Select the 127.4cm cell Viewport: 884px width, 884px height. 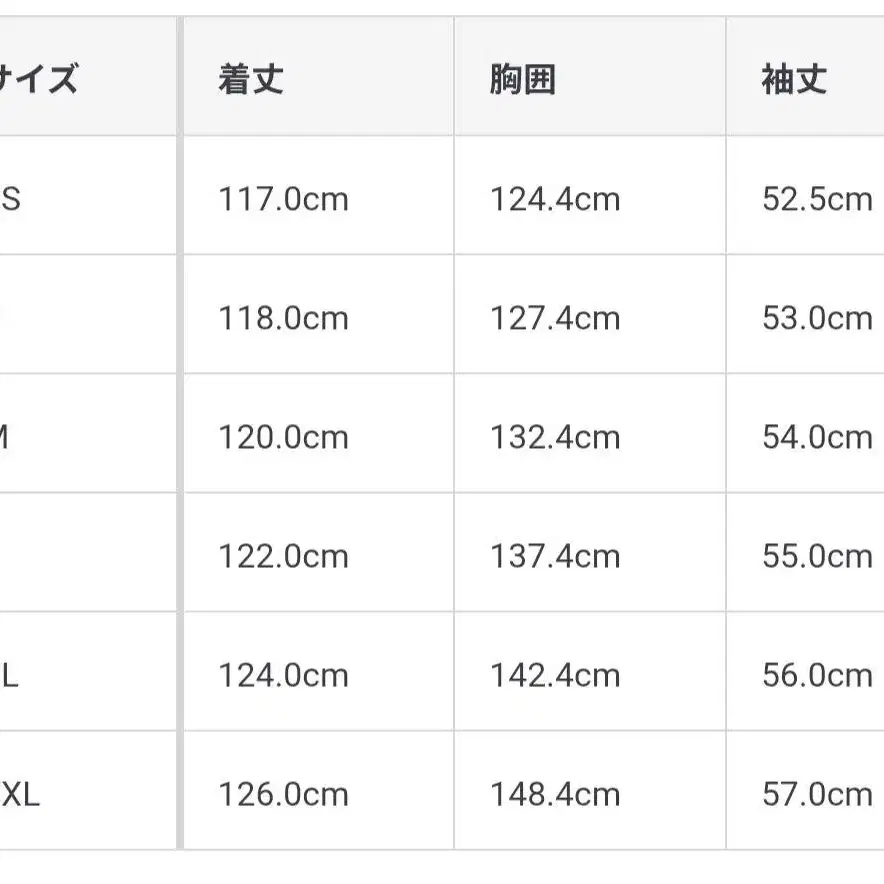(x=555, y=318)
